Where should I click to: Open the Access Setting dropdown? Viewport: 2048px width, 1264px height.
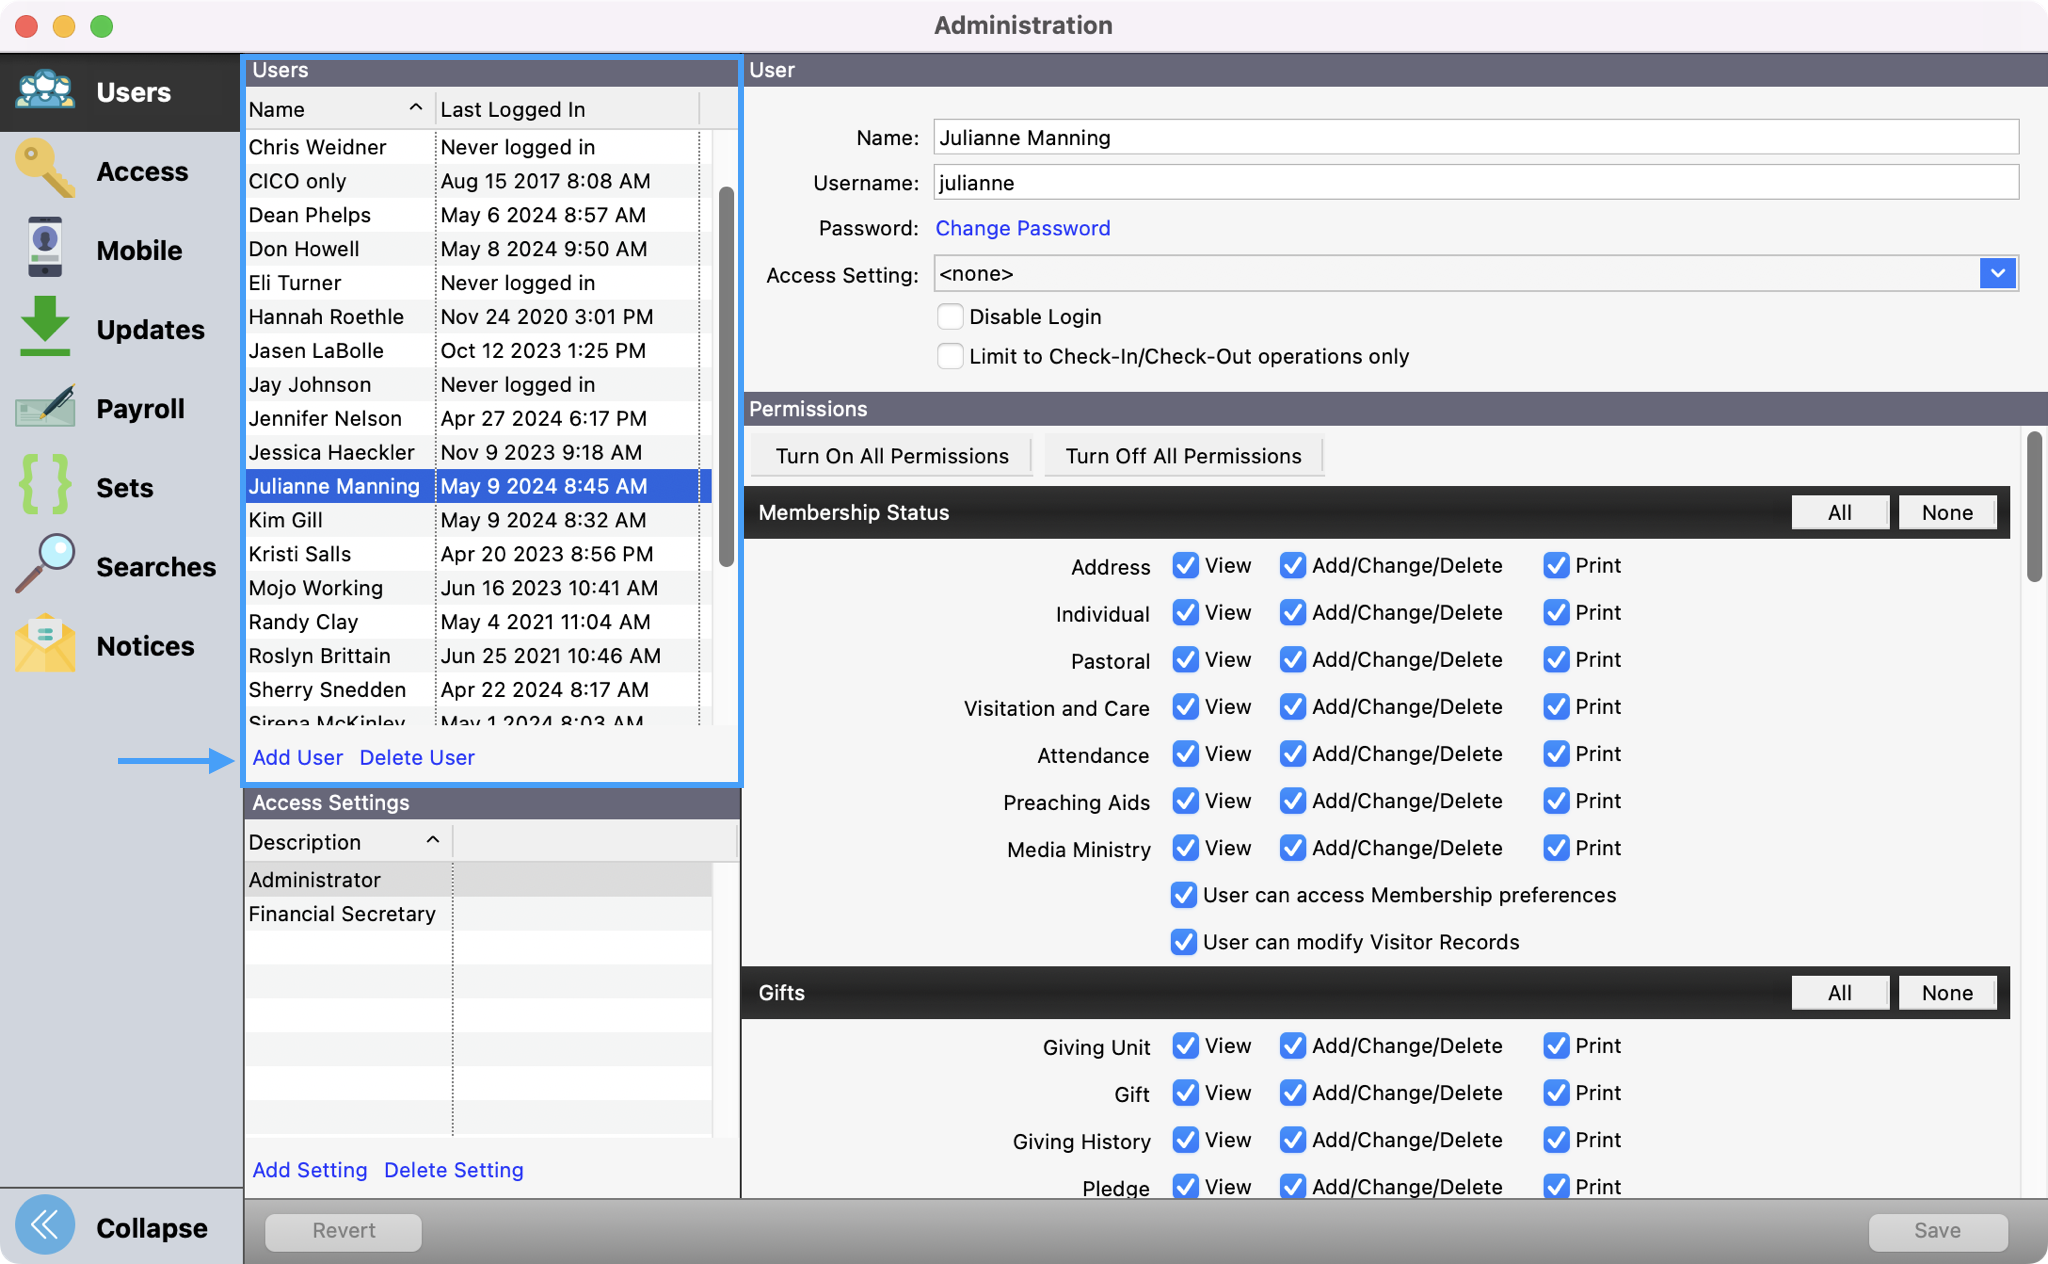[x=1997, y=274]
